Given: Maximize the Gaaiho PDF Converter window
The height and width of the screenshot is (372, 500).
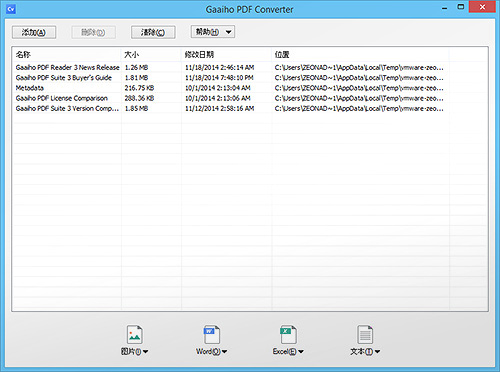Looking at the screenshot, I should [461, 7].
